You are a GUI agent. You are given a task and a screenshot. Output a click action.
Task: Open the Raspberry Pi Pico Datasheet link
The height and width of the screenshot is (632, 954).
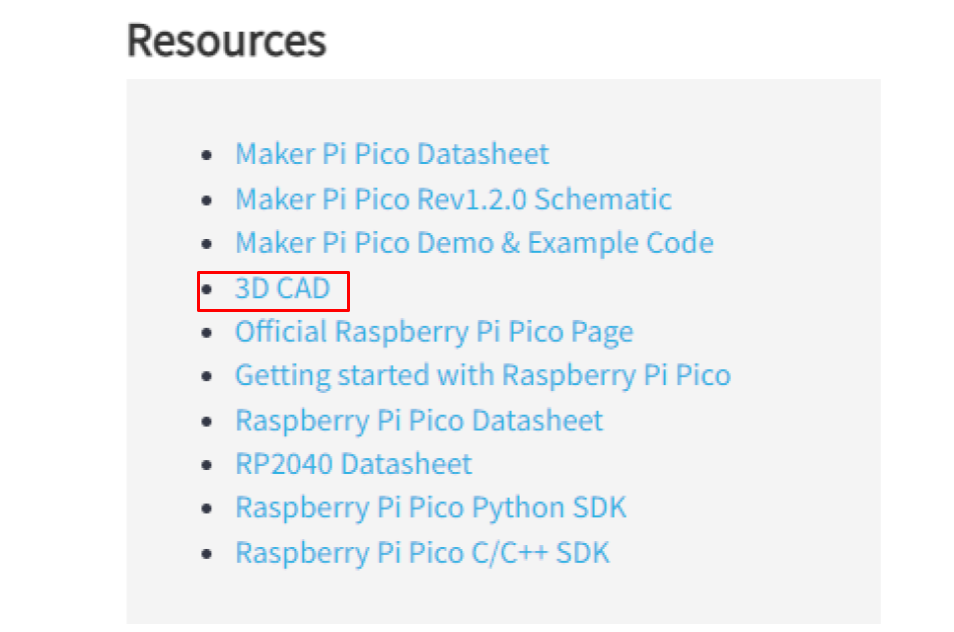(x=418, y=420)
